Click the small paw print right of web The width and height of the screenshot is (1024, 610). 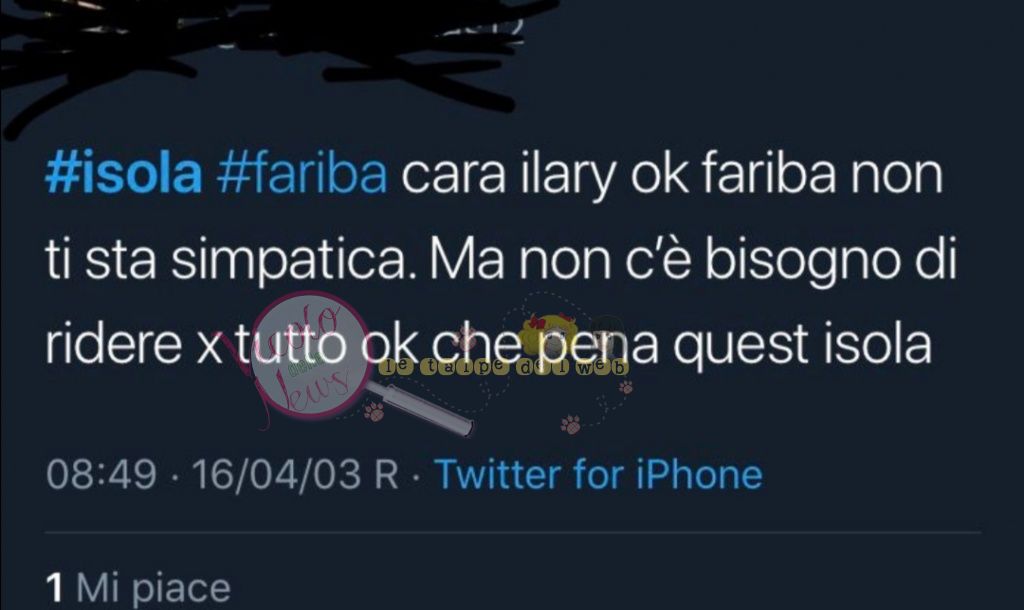pyautogui.click(x=626, y=387)
